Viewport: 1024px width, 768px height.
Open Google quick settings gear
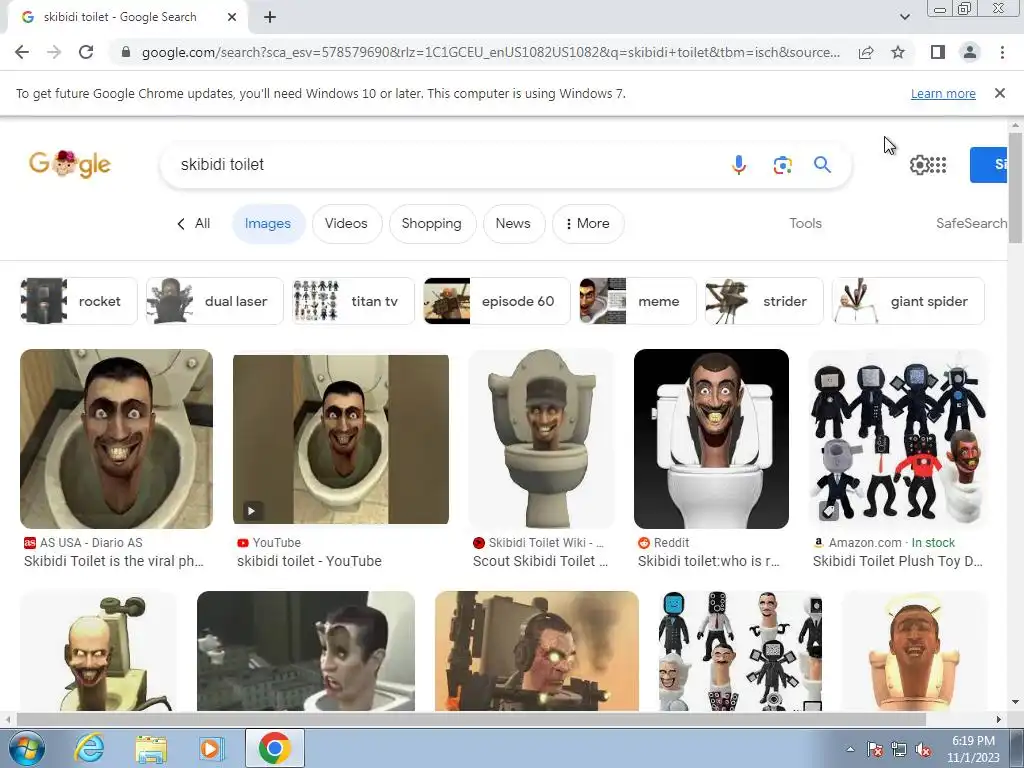[920, 165]
